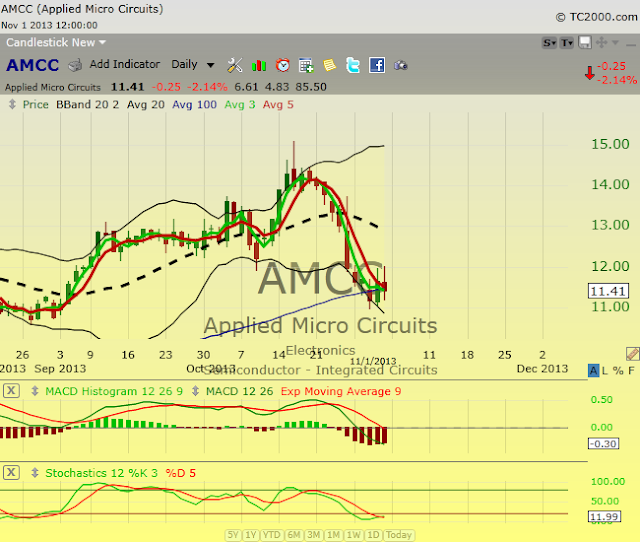
Task: Click the BBand 20 2 indicator label
Action: pos(87,105)
